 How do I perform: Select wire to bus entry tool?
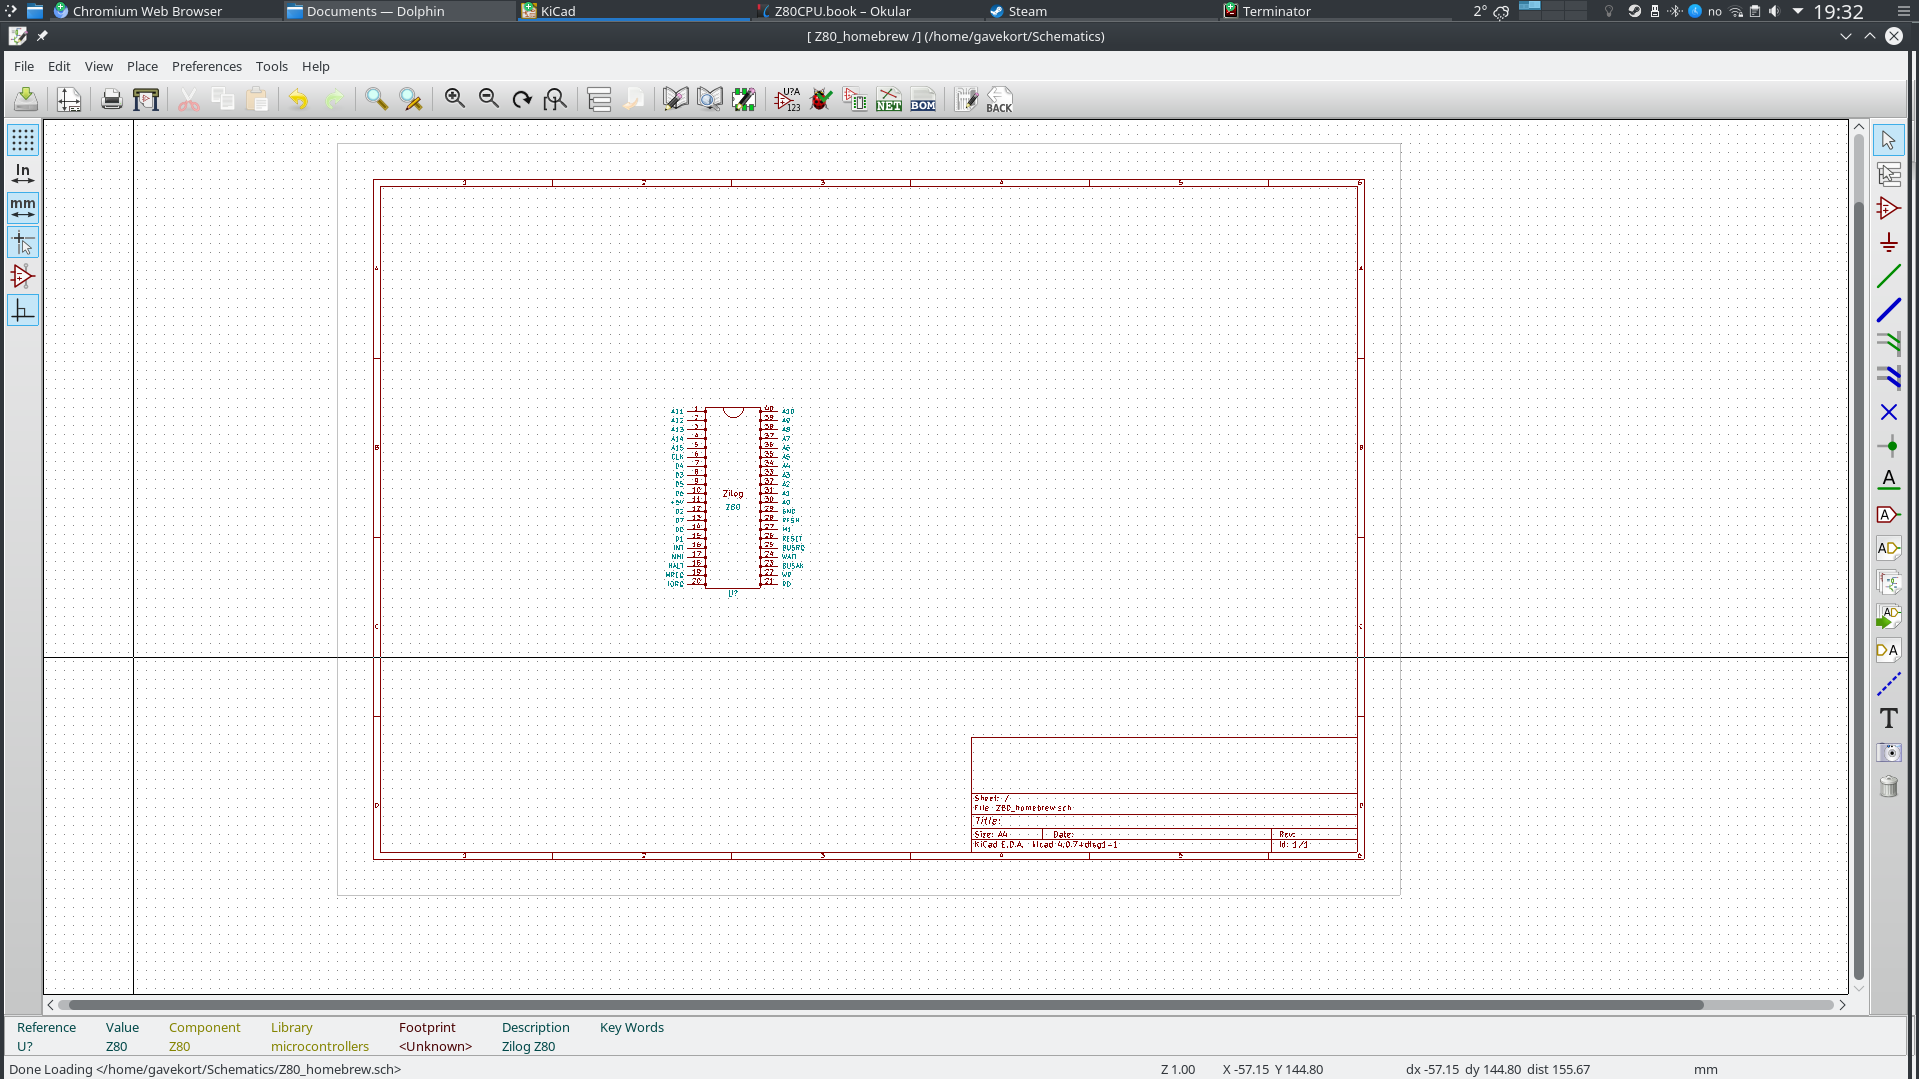(1888, 344)
